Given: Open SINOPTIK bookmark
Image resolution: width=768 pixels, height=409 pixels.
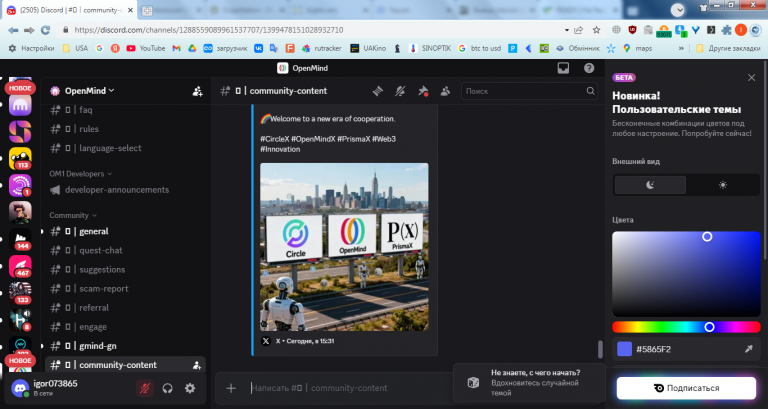Looking at the screenshot, I should (x=430, y=48).
